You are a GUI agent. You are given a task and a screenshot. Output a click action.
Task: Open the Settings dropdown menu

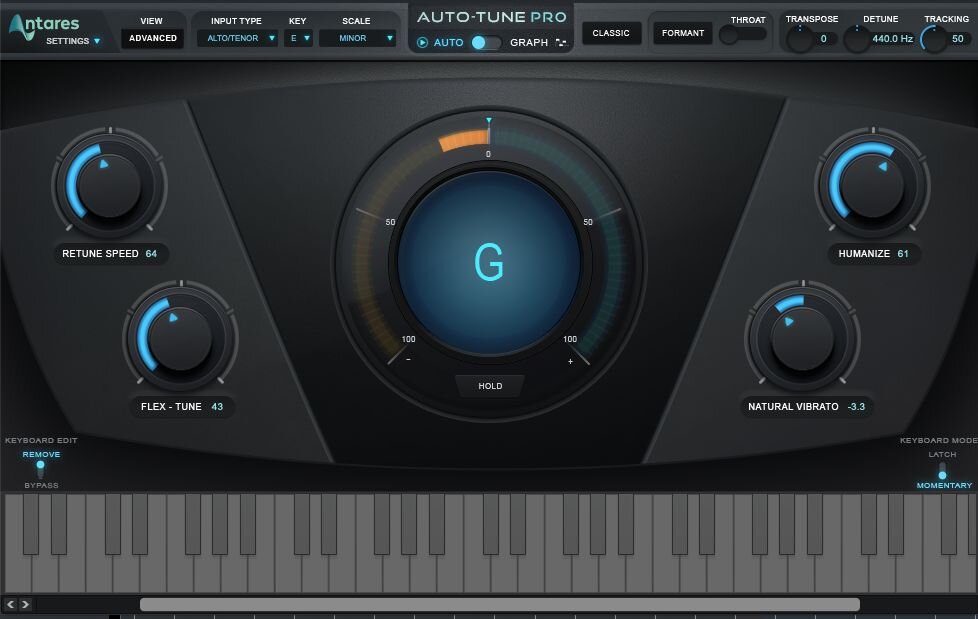73,41
